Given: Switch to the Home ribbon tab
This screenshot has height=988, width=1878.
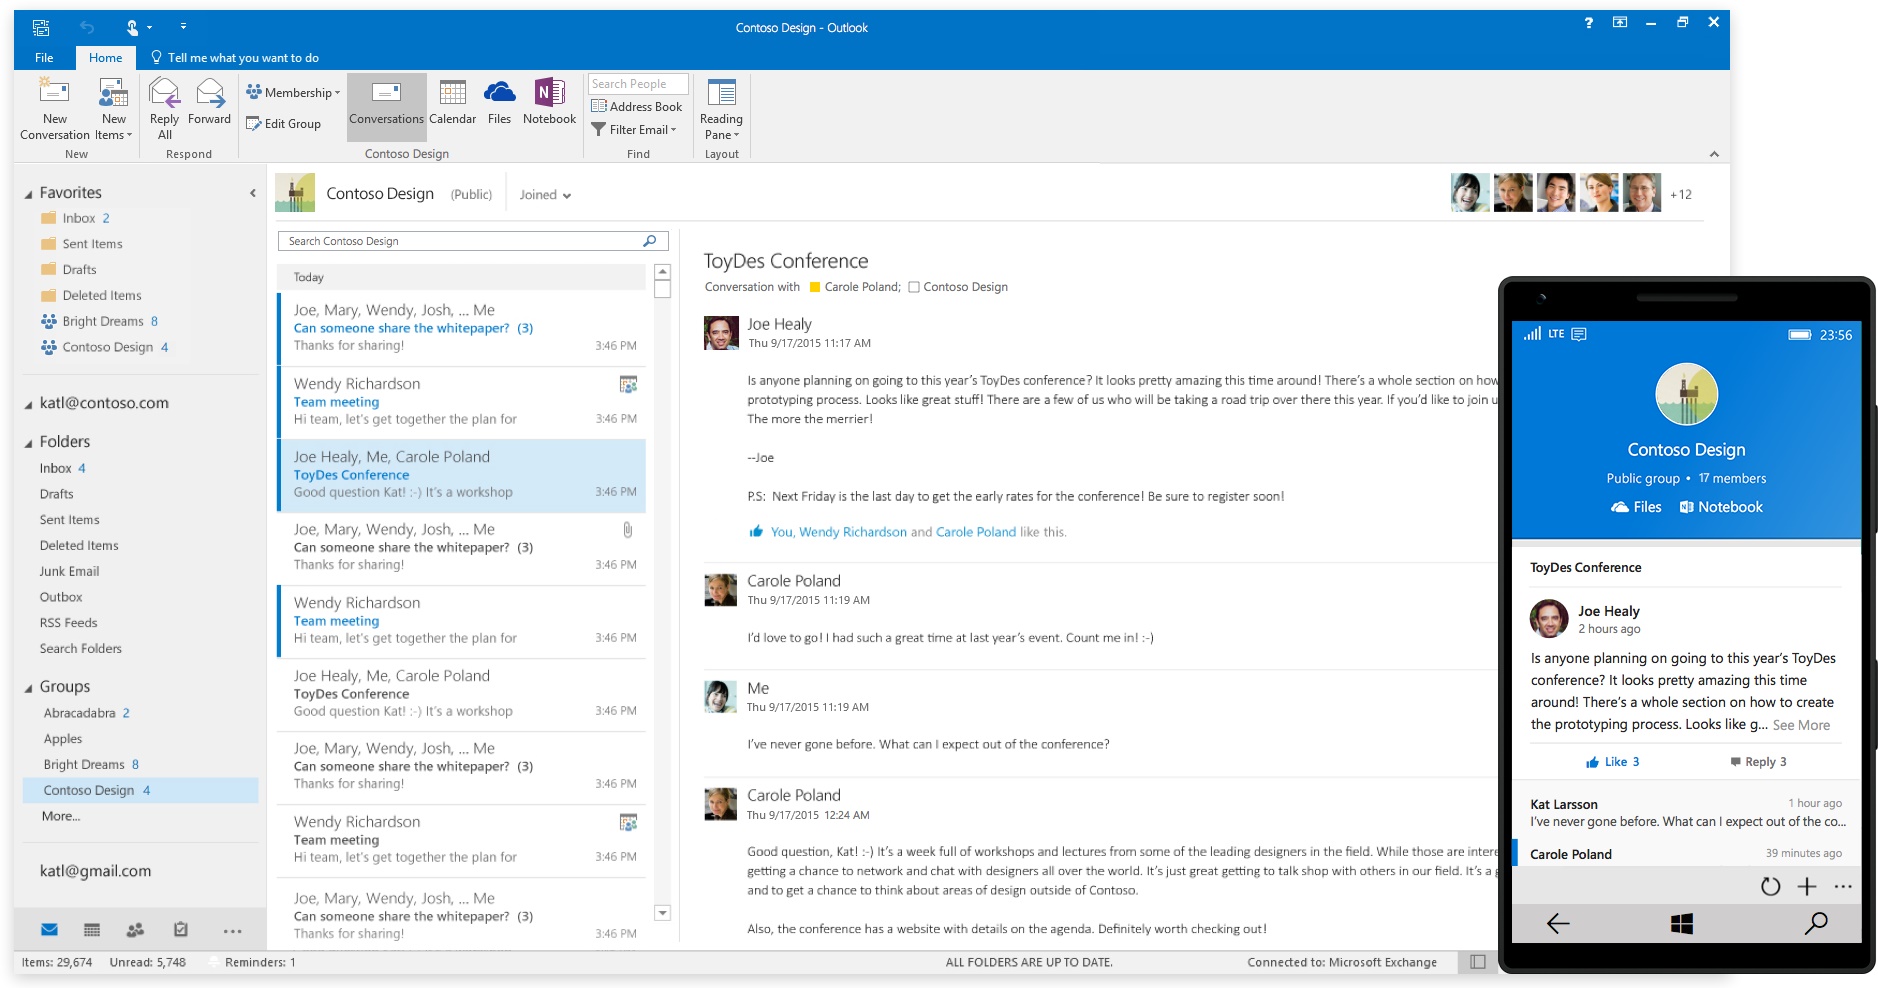Looking at the screenshot, I should [105, 57].
